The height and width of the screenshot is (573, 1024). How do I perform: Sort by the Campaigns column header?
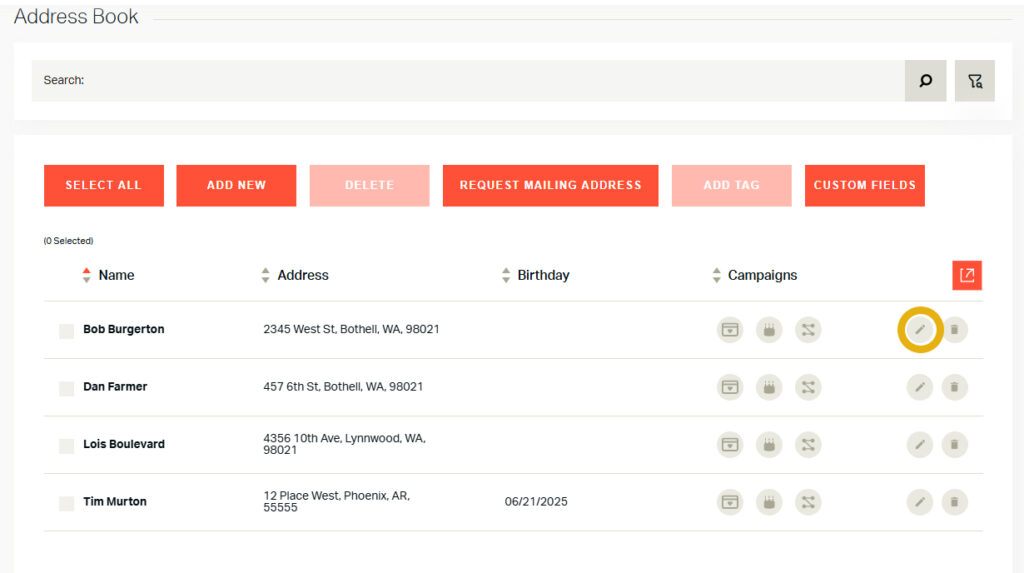[761, 275]
